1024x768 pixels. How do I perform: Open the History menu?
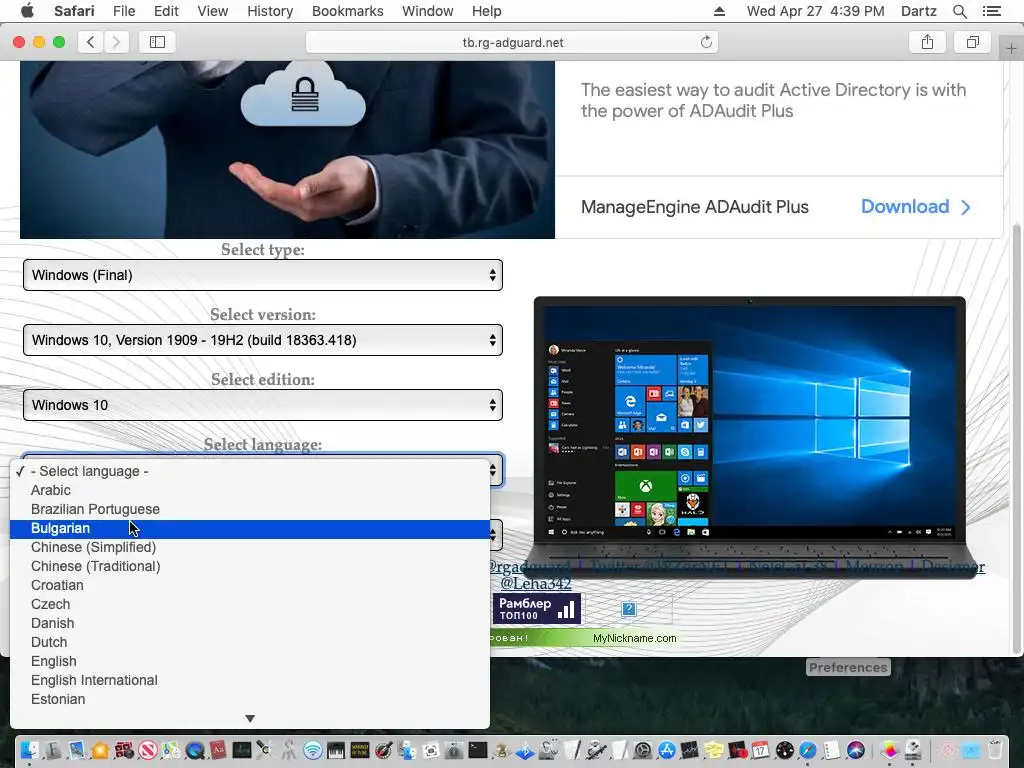coord(270,11)
